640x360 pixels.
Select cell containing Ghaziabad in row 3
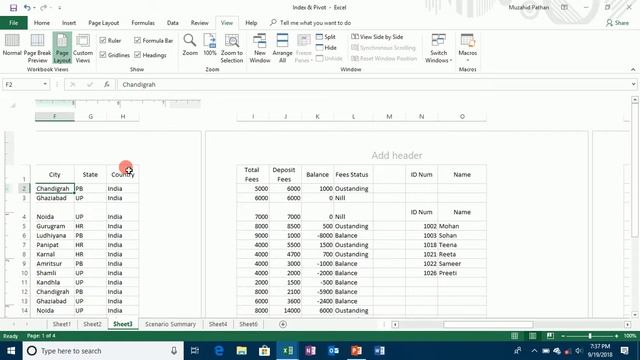(x=55, y=198)
